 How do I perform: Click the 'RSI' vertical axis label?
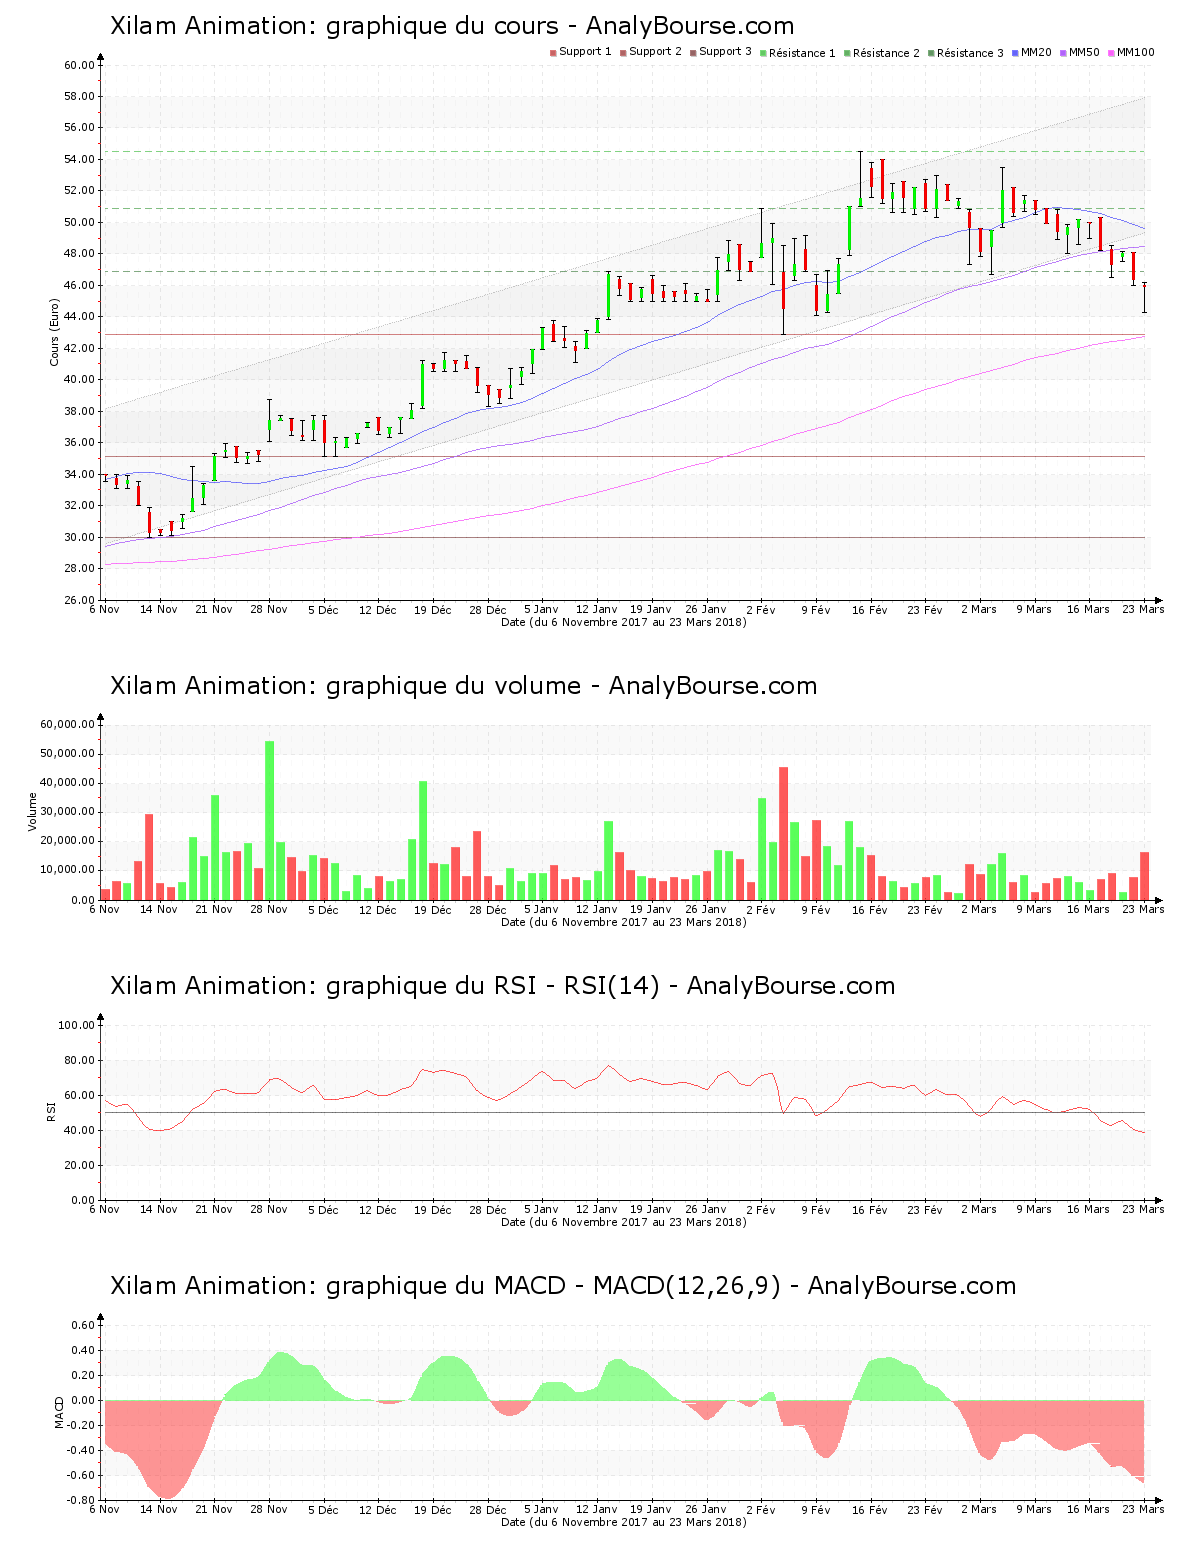click(x=50, y=1111)
